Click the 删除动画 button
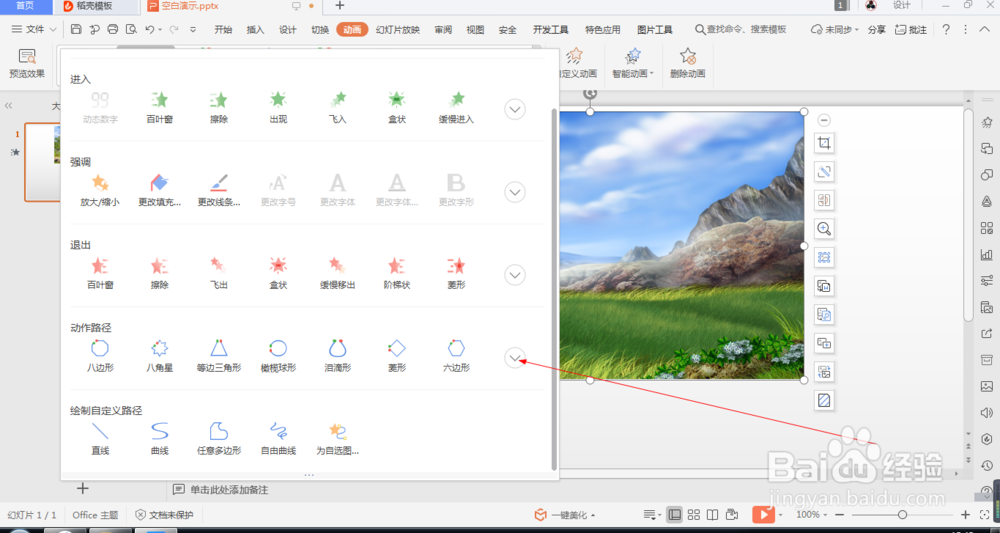1000x533 pixels. 688,63
